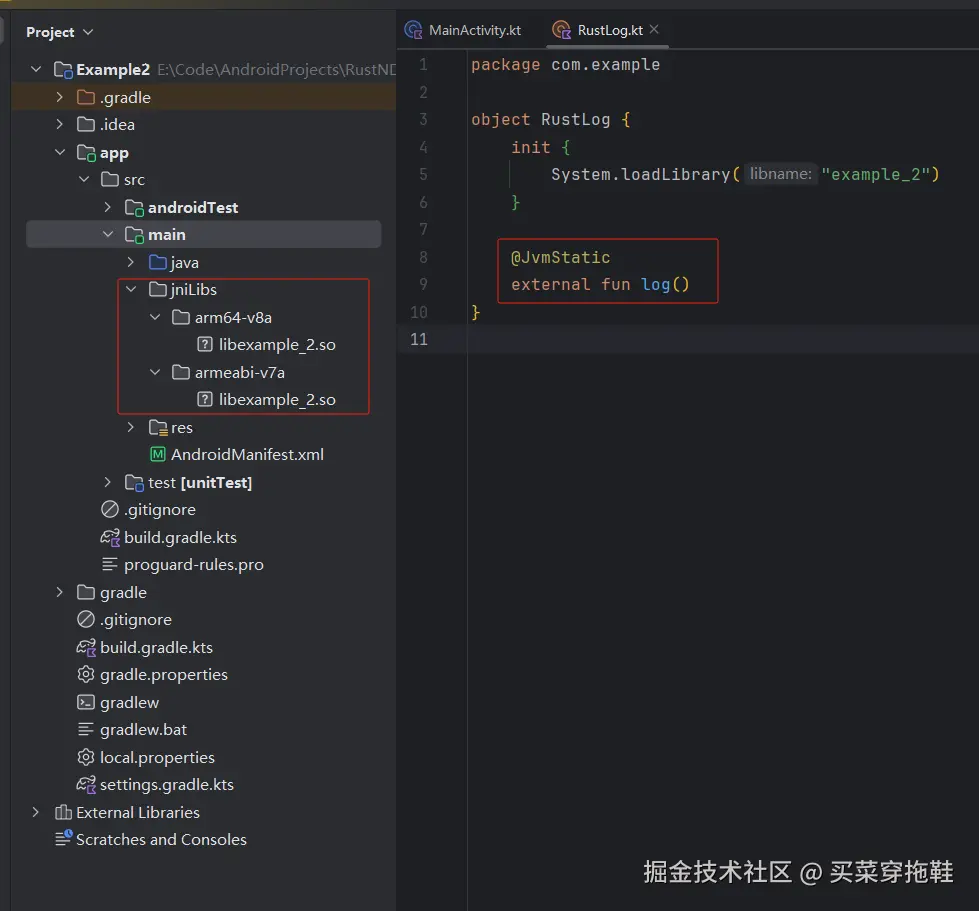This screenshot has height=911, width=979.
Task: Click the gradle.properties gear icon
Action: click(x=86, y=675)
